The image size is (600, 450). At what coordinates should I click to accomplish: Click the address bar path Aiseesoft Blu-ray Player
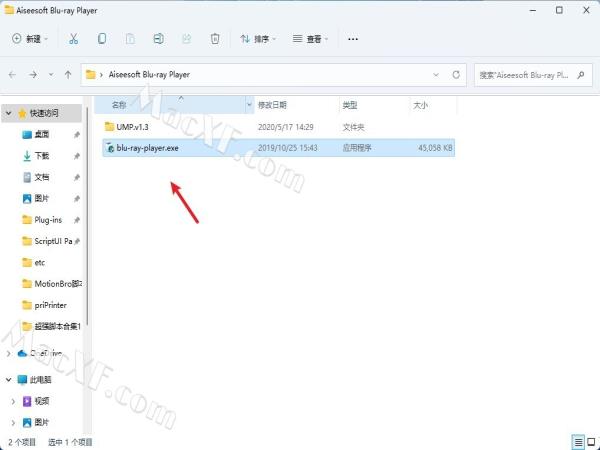pos(149,75)
